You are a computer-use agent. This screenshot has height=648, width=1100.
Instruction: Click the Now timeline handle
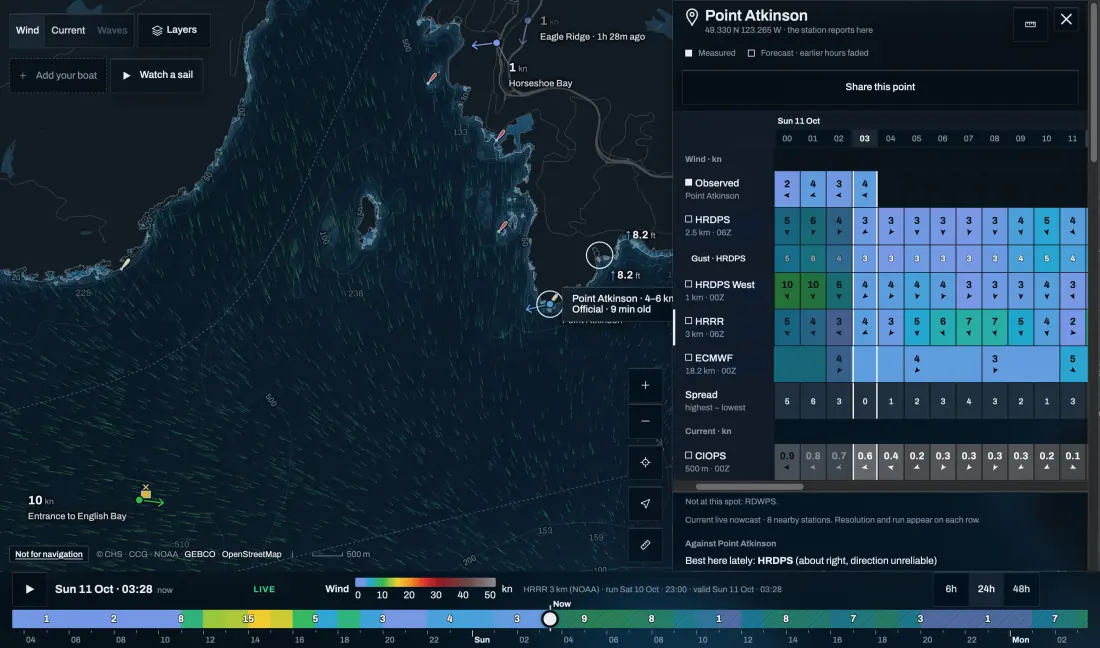(x=550, y=619)
